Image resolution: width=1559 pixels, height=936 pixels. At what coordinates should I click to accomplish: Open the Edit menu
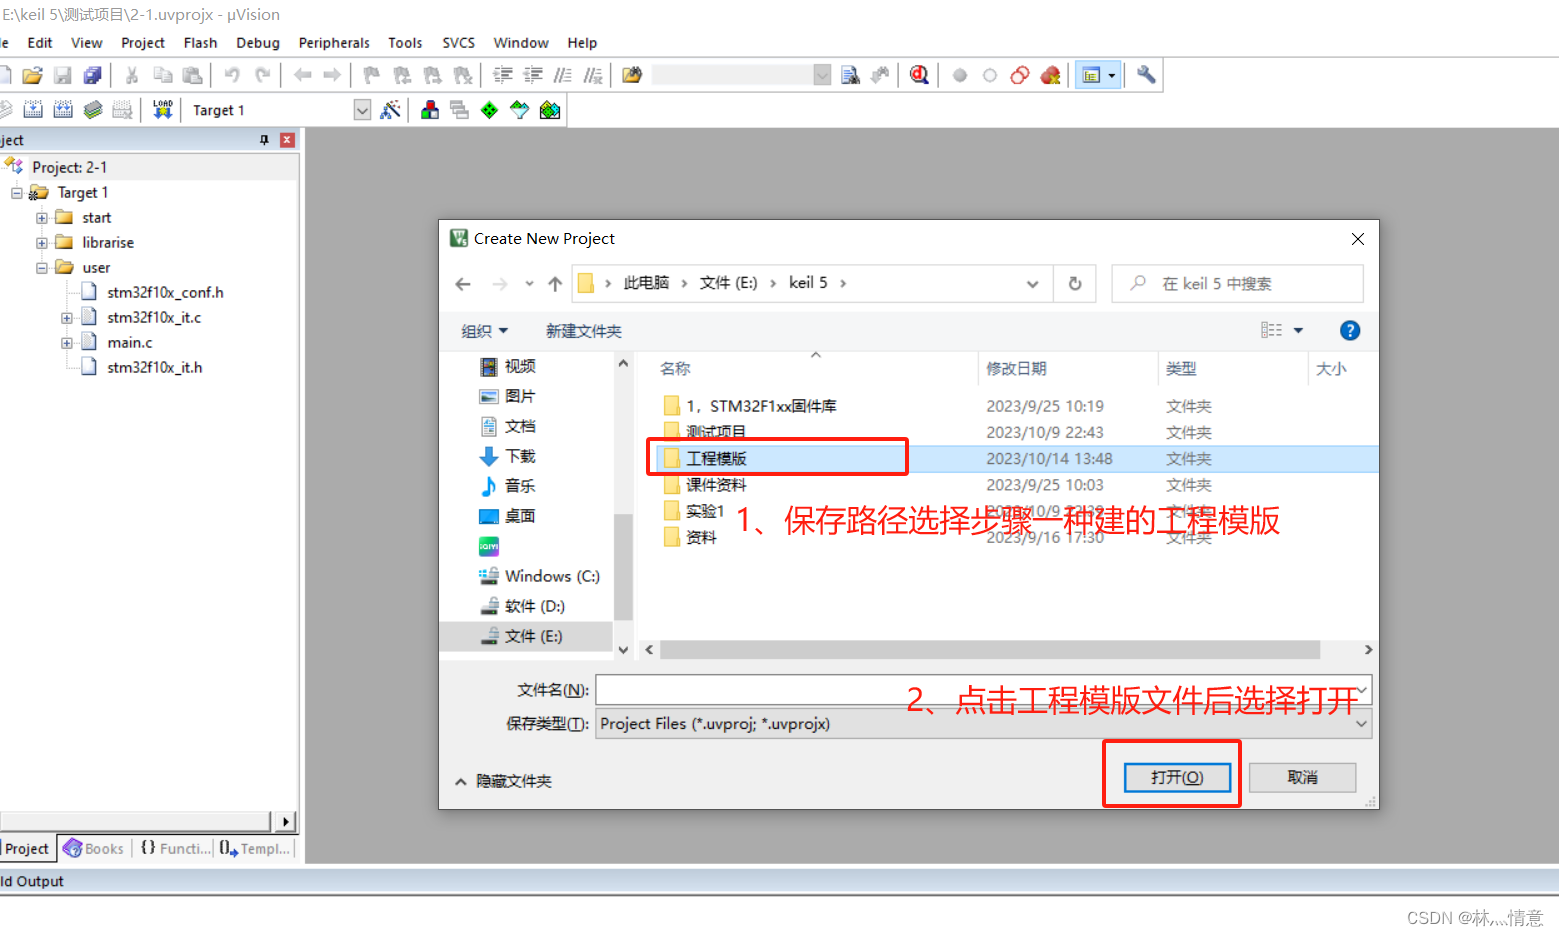coord(40,43)
